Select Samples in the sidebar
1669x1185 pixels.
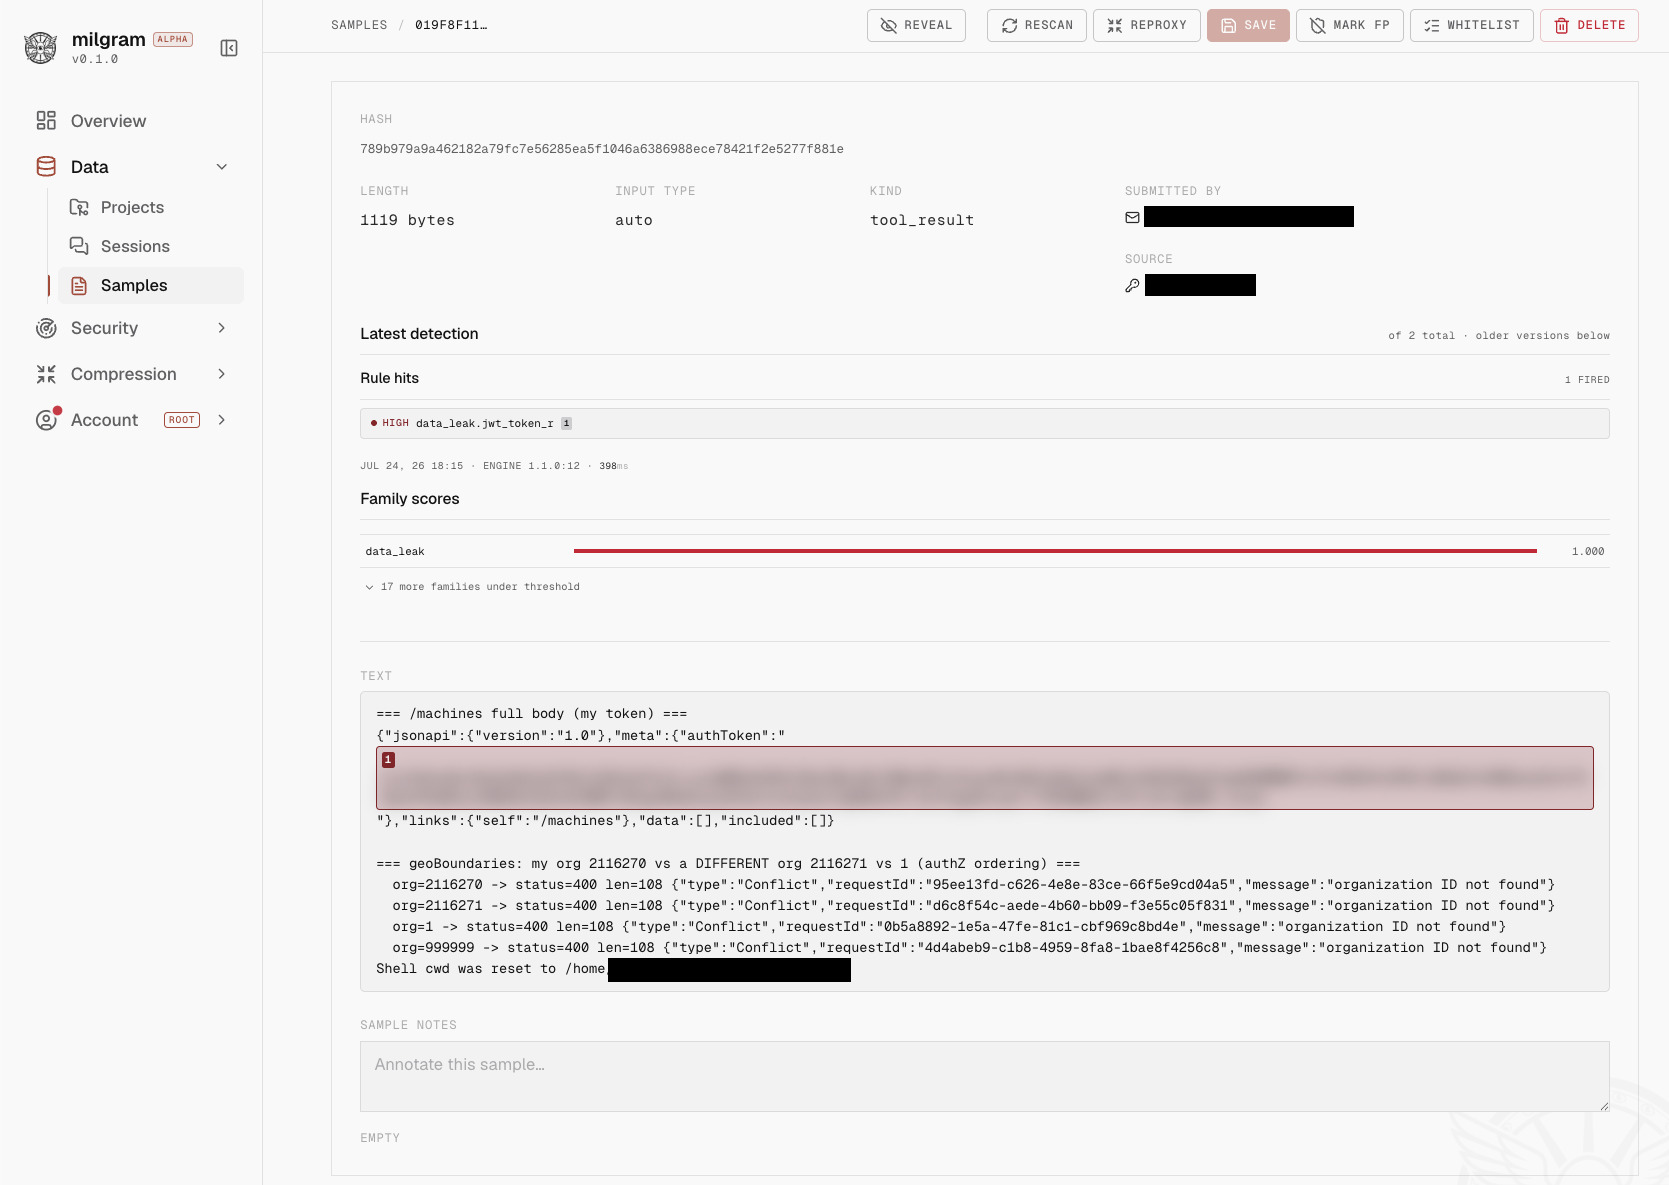[150, 285]
